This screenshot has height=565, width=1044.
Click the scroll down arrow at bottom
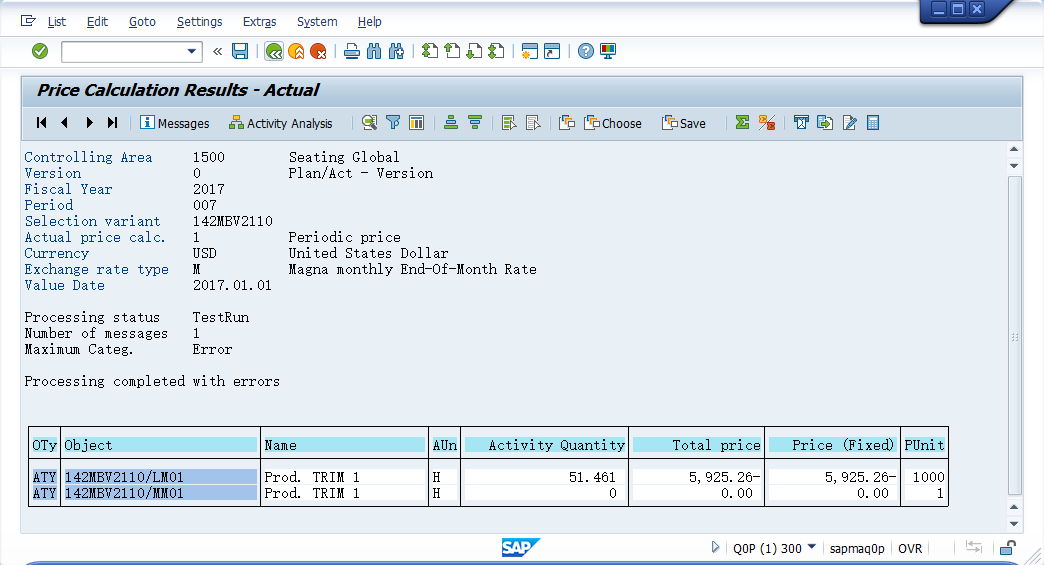point(1014,524)
